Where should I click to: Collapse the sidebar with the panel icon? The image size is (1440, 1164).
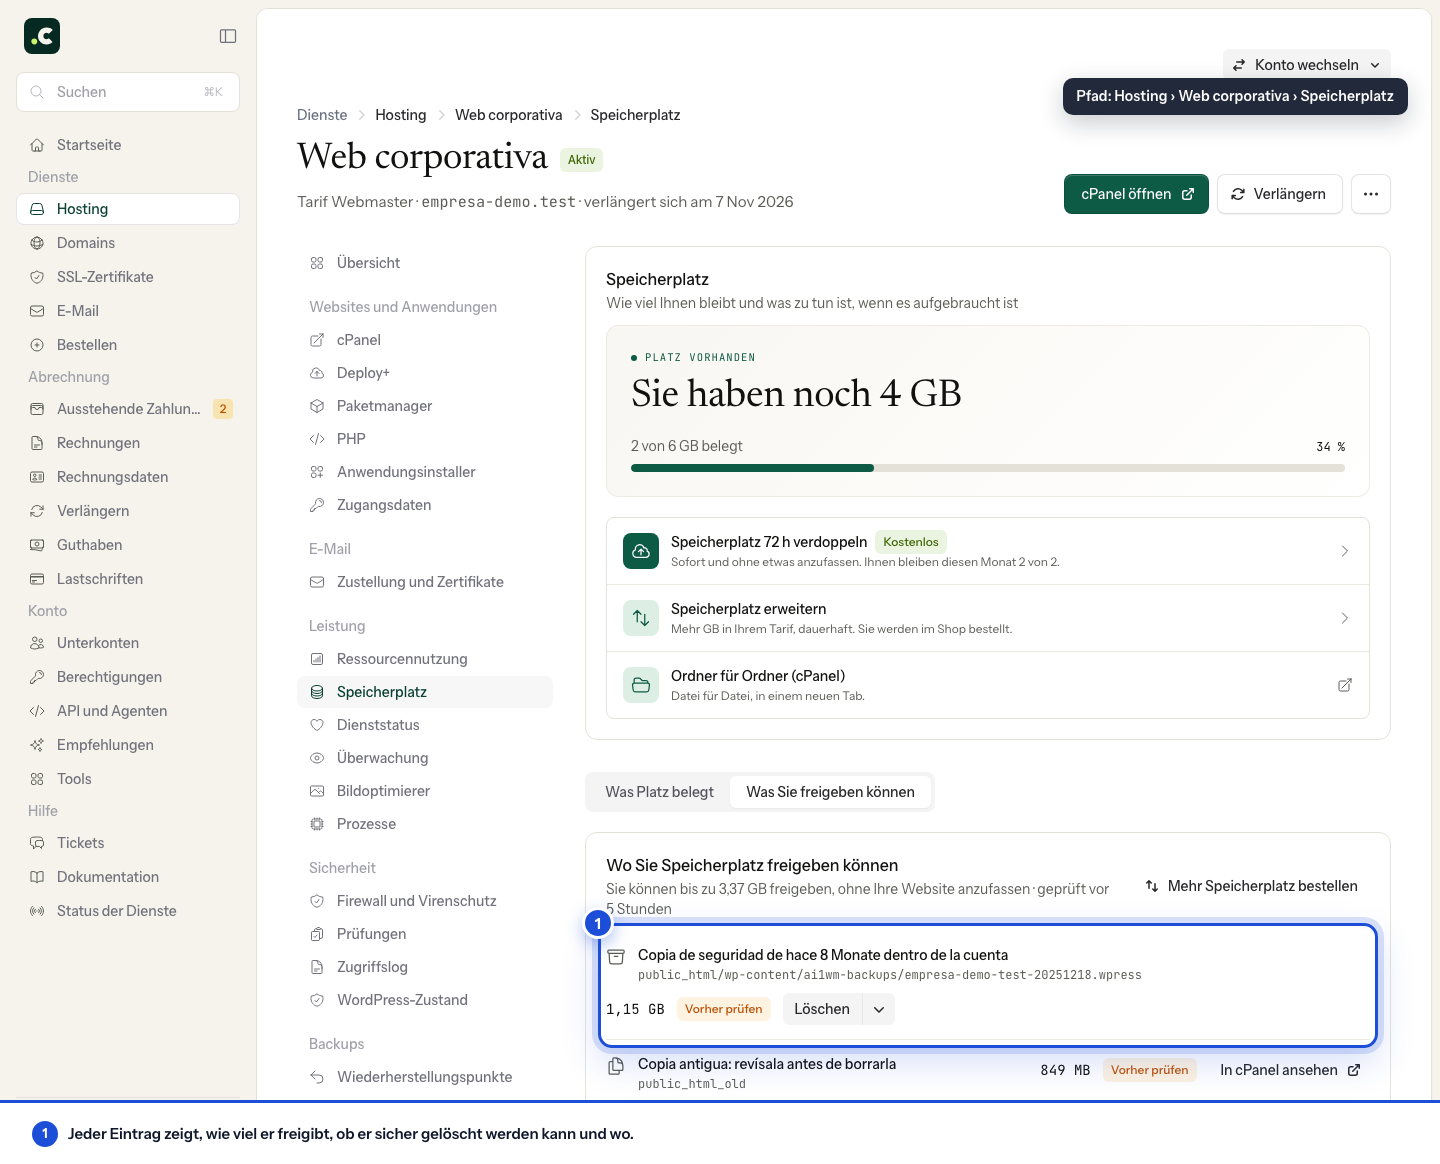click(228, 36)
